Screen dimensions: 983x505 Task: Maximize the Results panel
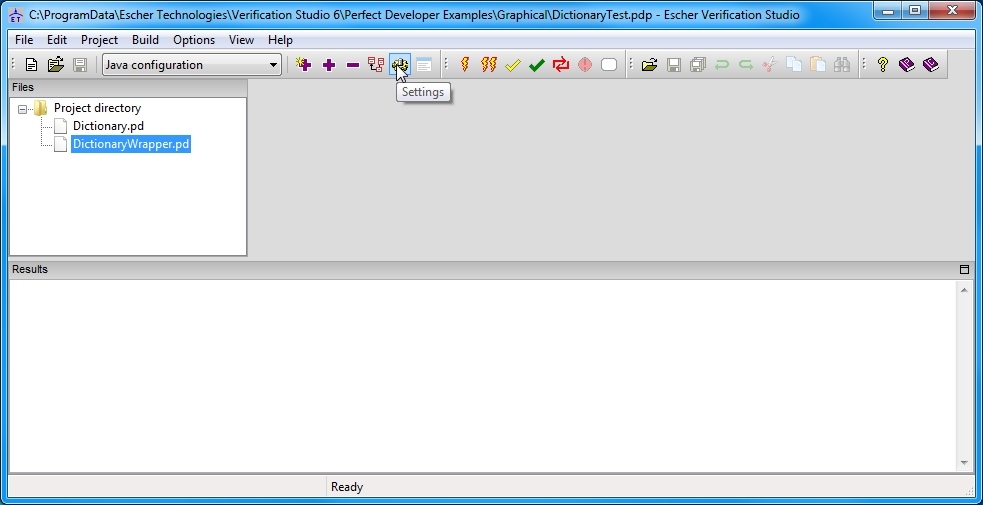click(x=964, y=269)
